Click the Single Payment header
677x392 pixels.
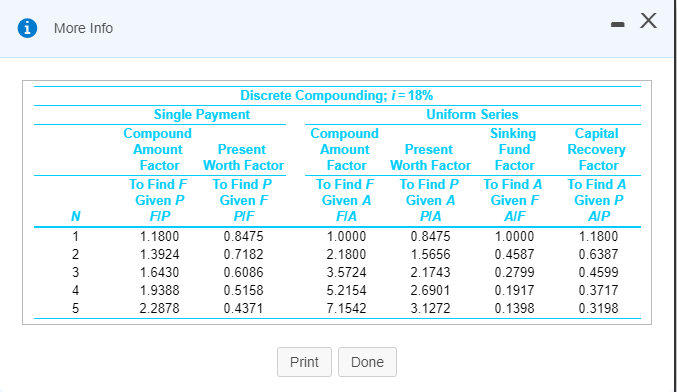pyautogui.click(x=202, y=114)
